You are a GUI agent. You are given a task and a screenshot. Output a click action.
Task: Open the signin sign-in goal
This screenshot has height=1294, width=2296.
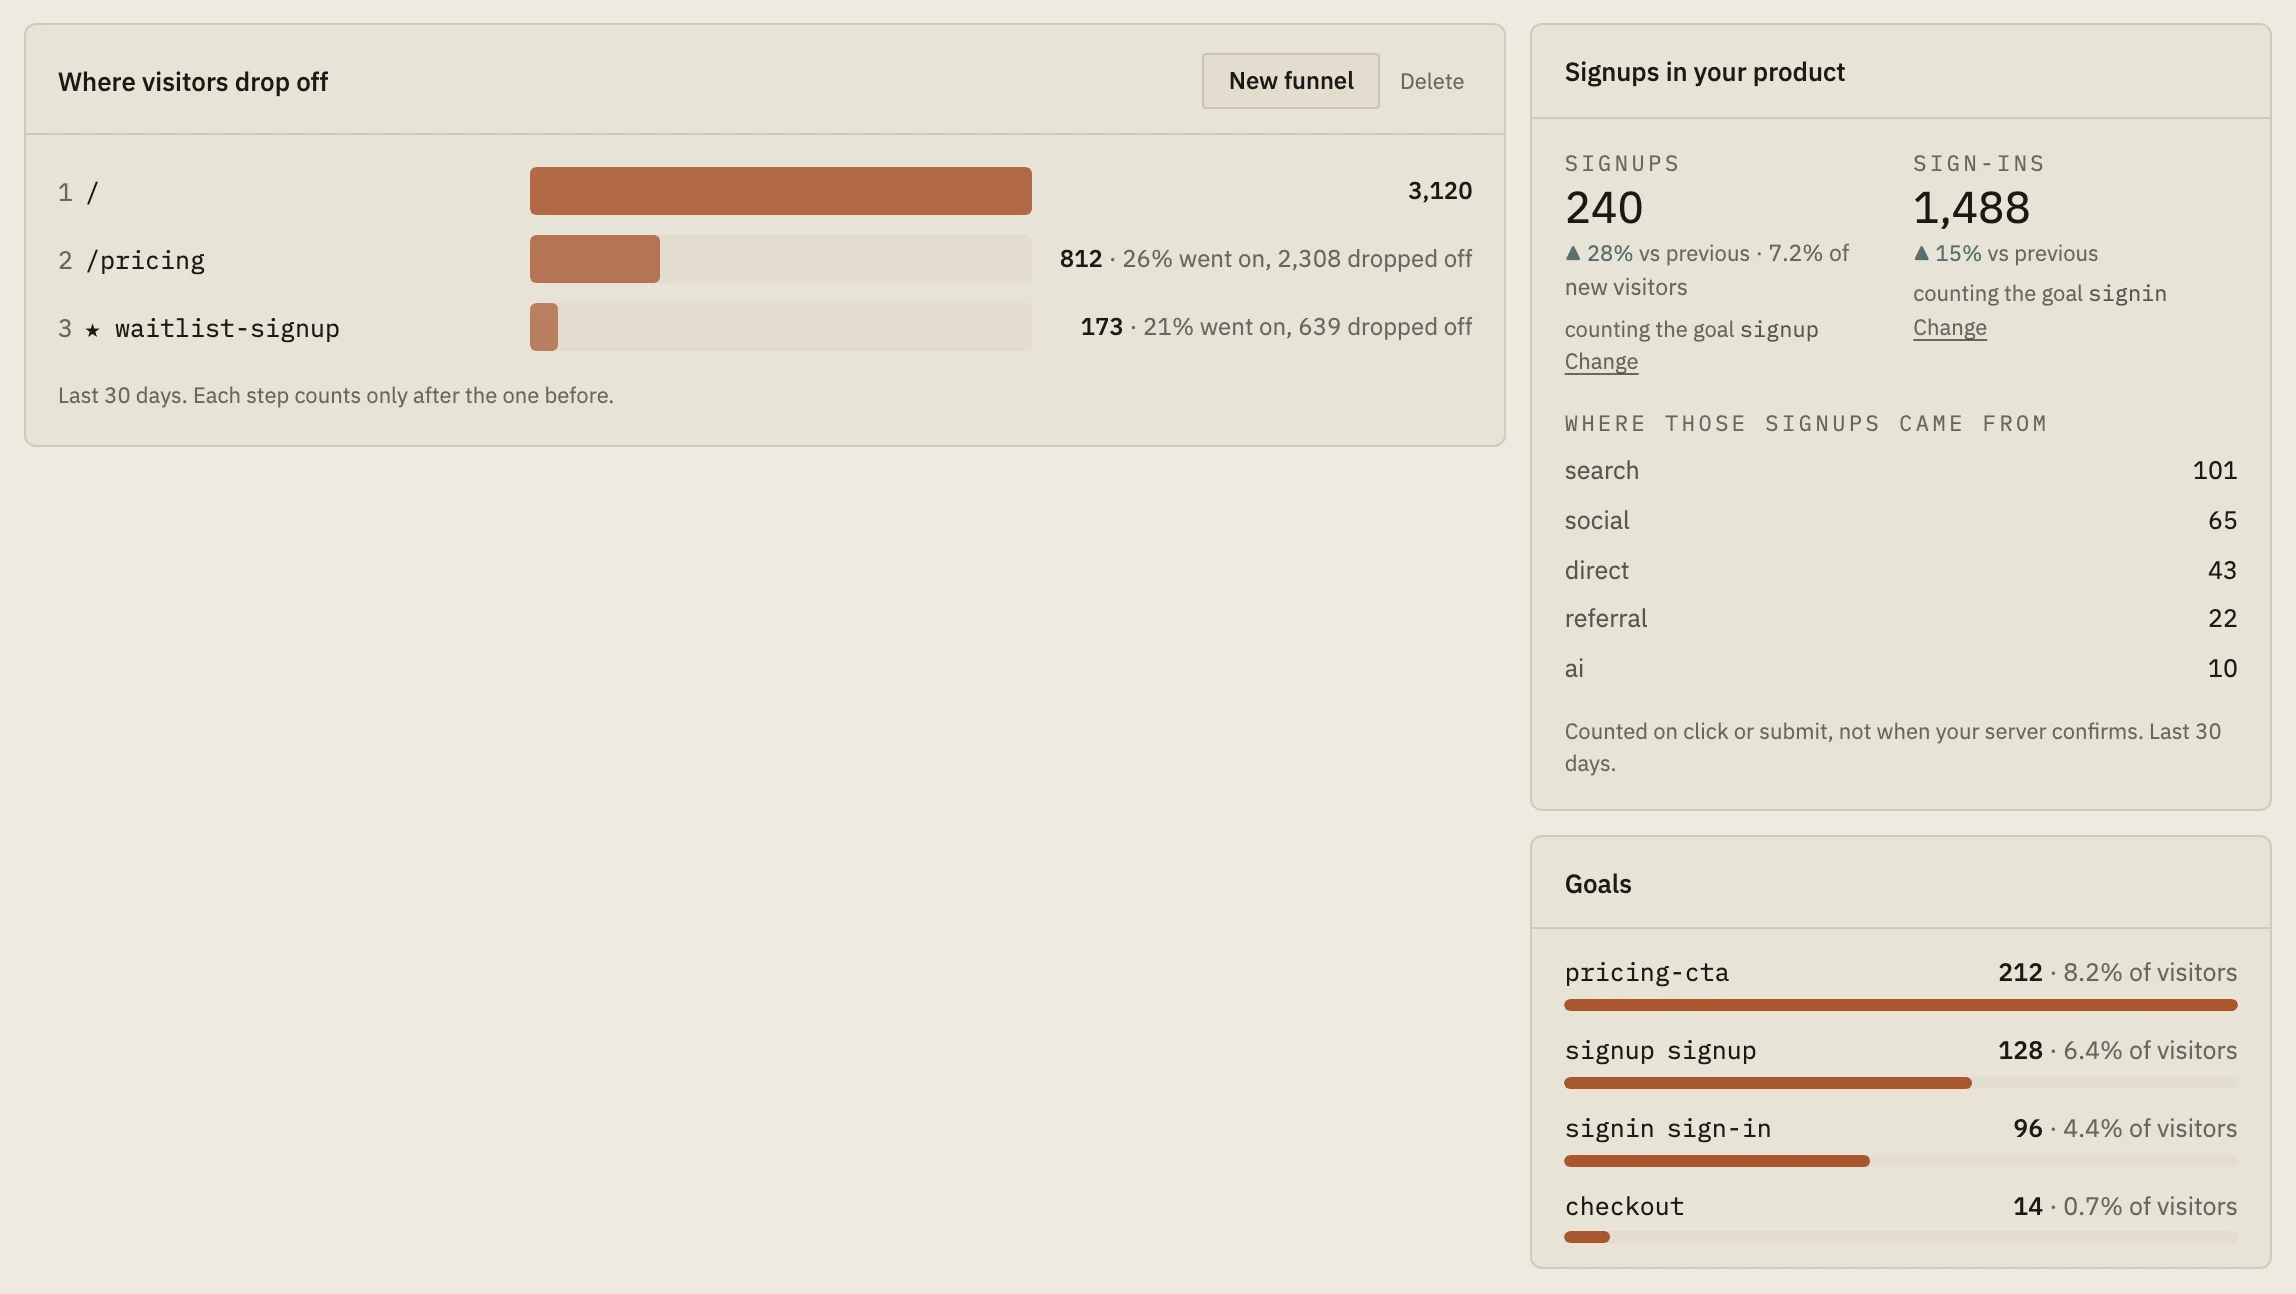[x=1667, y=1129]
